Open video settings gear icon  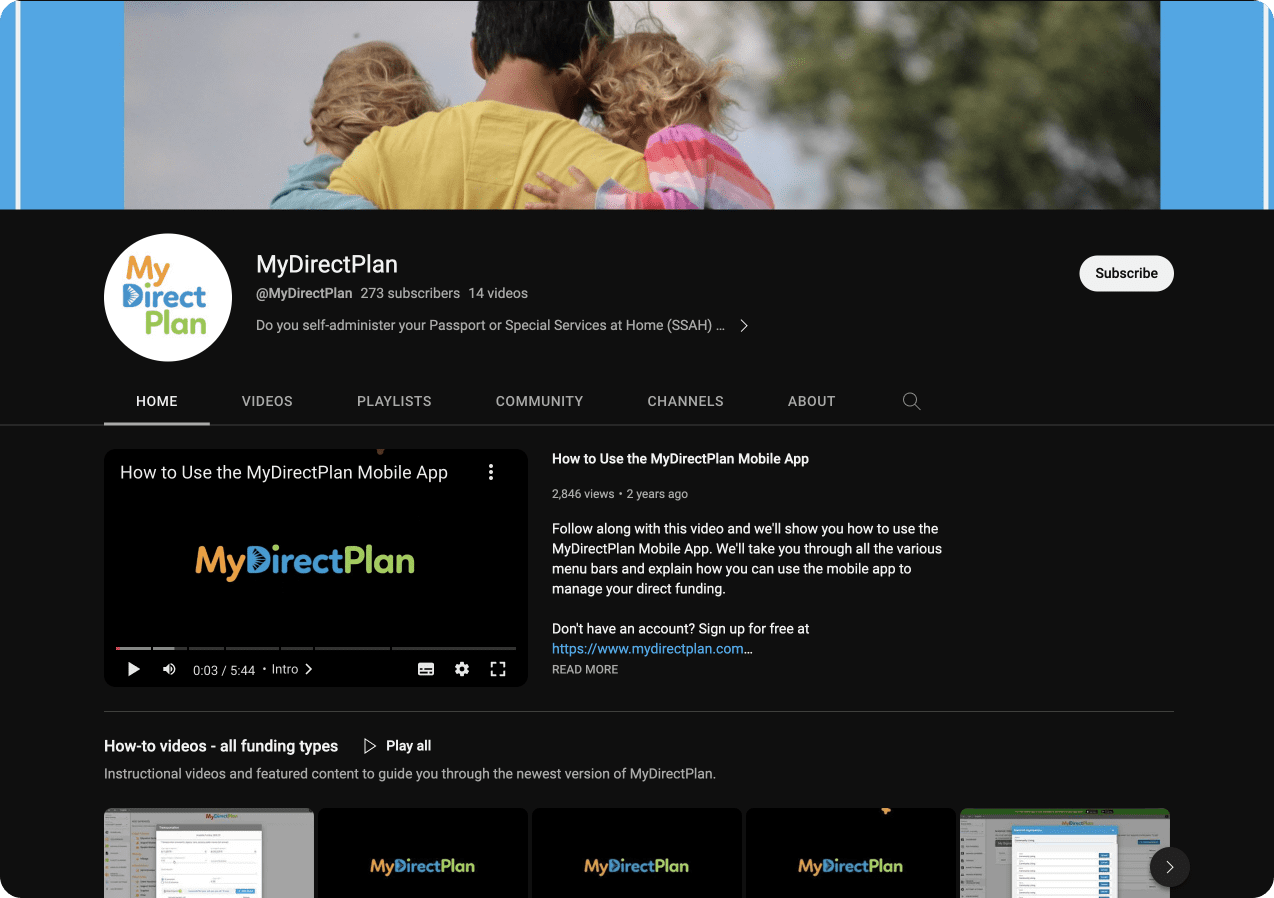(462, 669)
